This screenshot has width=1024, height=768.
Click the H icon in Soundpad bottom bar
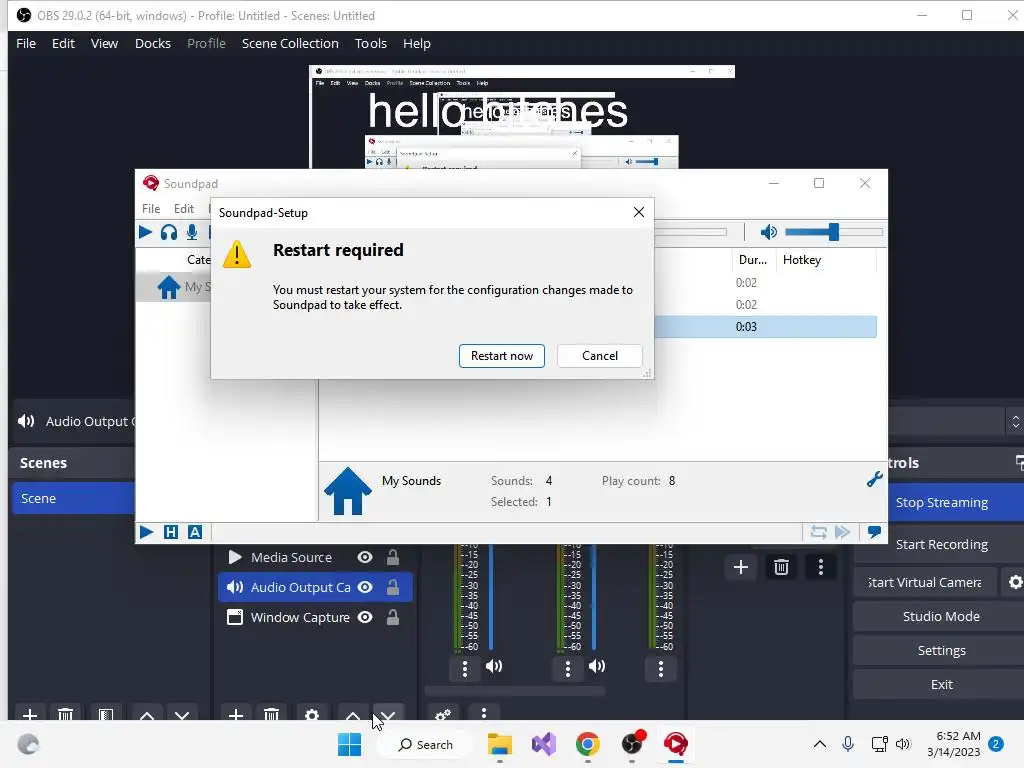click(170, 532)
